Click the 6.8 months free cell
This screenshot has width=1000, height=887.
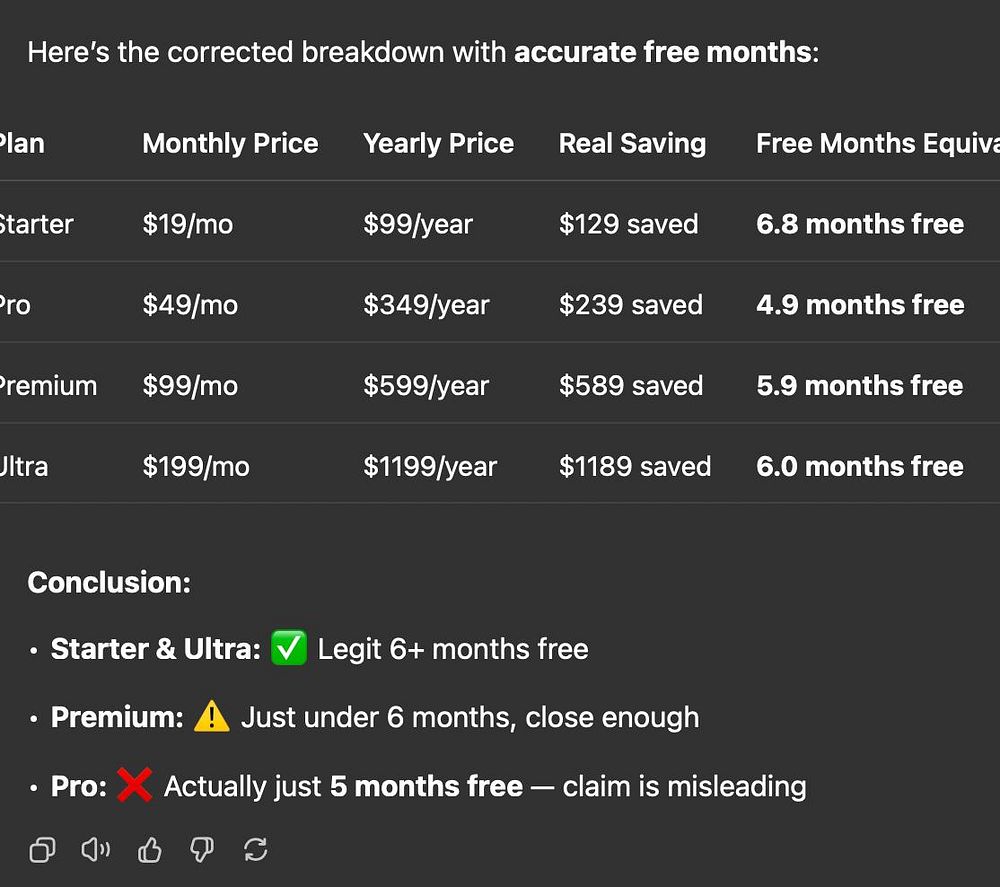coord(860,224)
